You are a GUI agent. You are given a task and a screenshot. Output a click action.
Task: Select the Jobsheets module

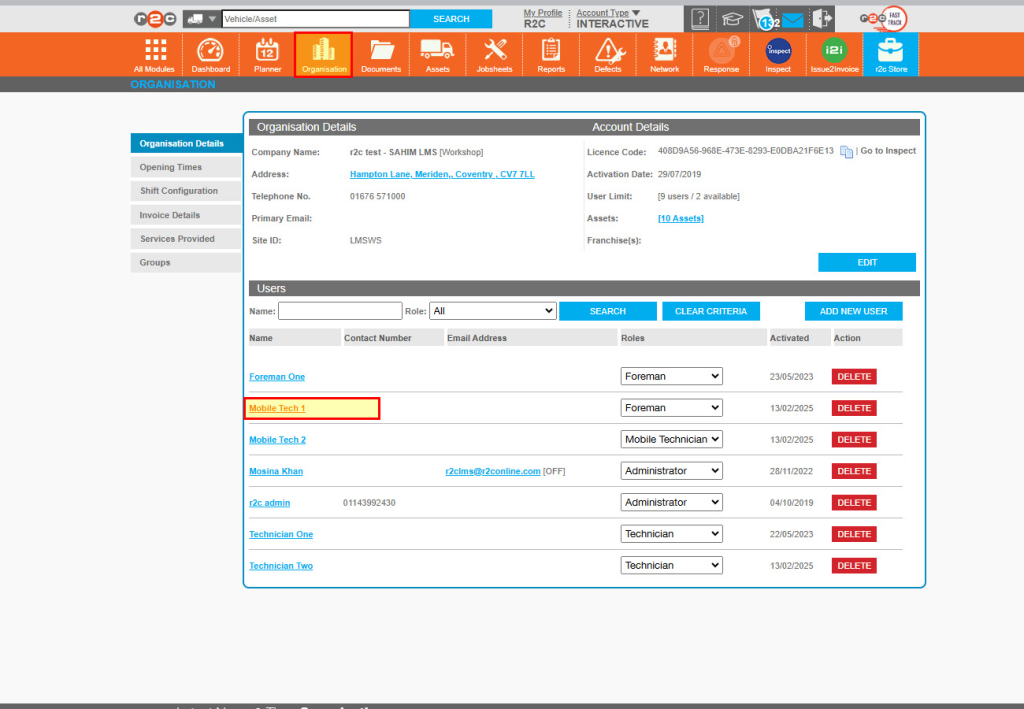494,54
